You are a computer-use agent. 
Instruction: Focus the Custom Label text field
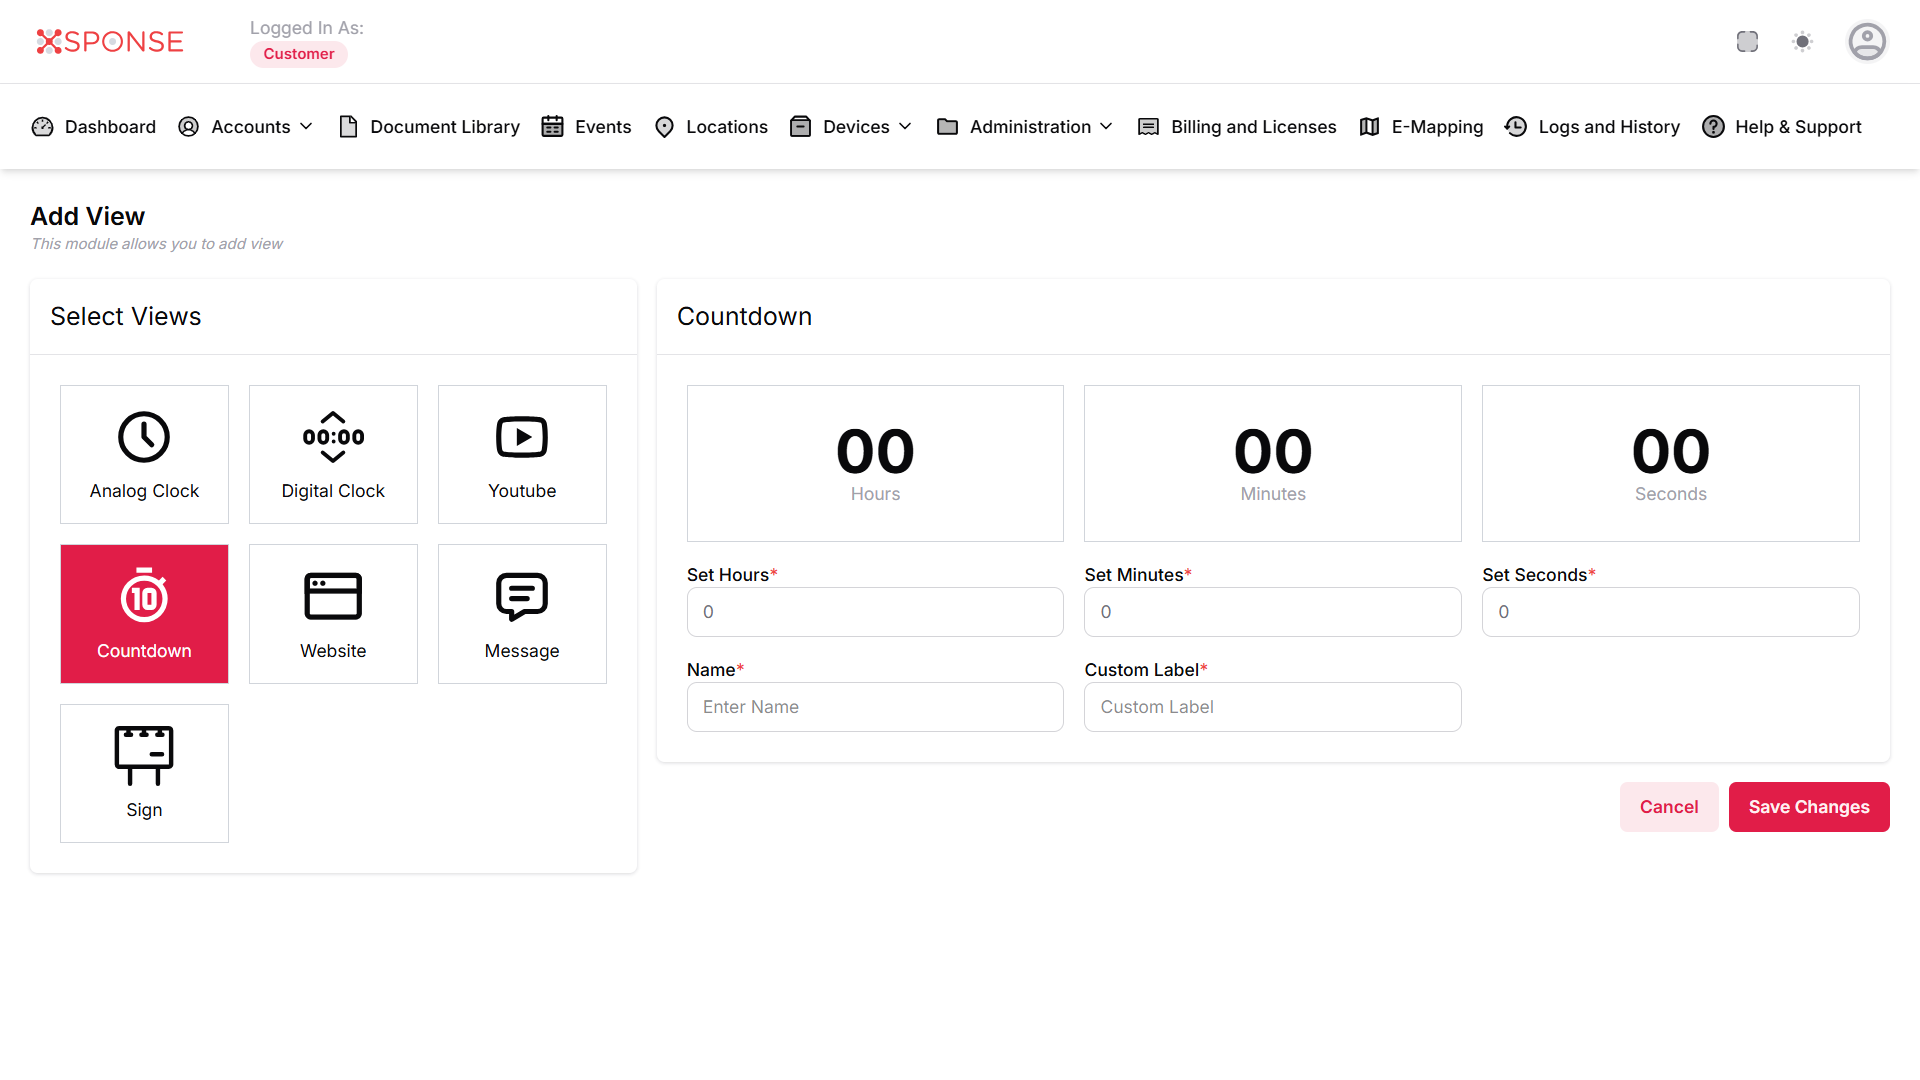point(1272,707)
